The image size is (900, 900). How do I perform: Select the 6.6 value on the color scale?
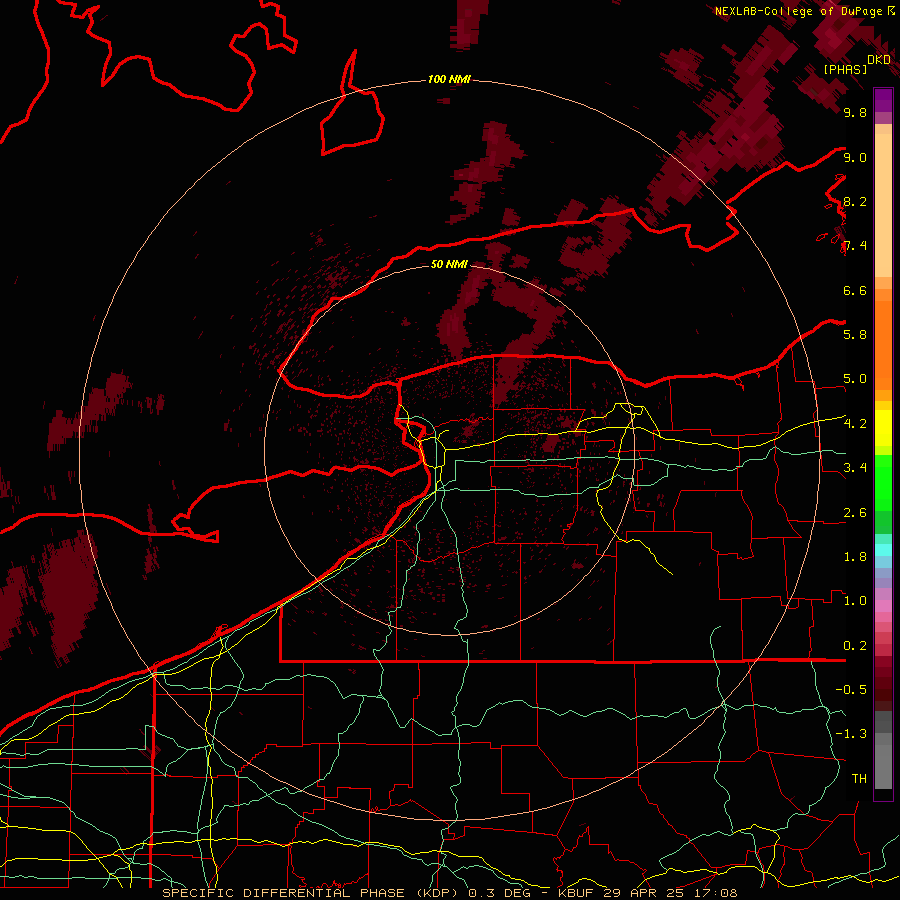coord(855,290)
